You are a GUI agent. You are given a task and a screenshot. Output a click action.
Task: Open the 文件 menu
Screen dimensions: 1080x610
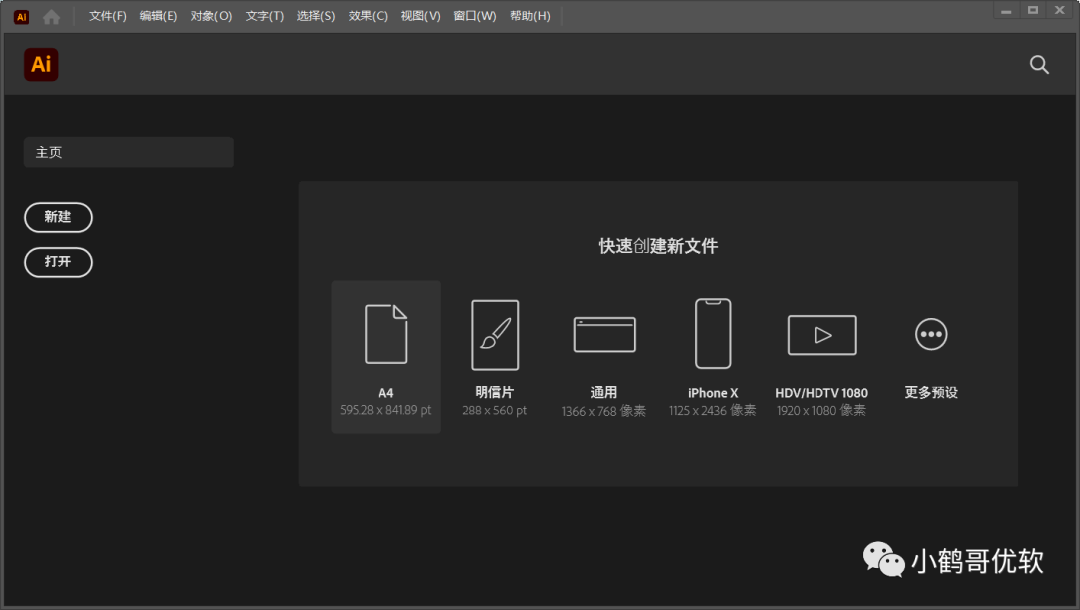(106, 16)
